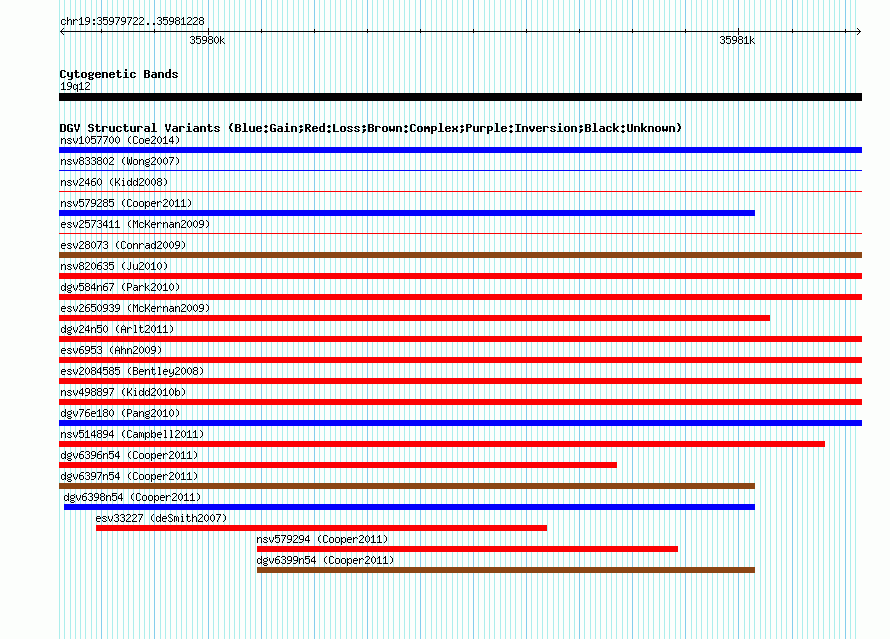Click the left arrow of the ruler
Screen dimensions: 890x639
[x=62, y=31]
